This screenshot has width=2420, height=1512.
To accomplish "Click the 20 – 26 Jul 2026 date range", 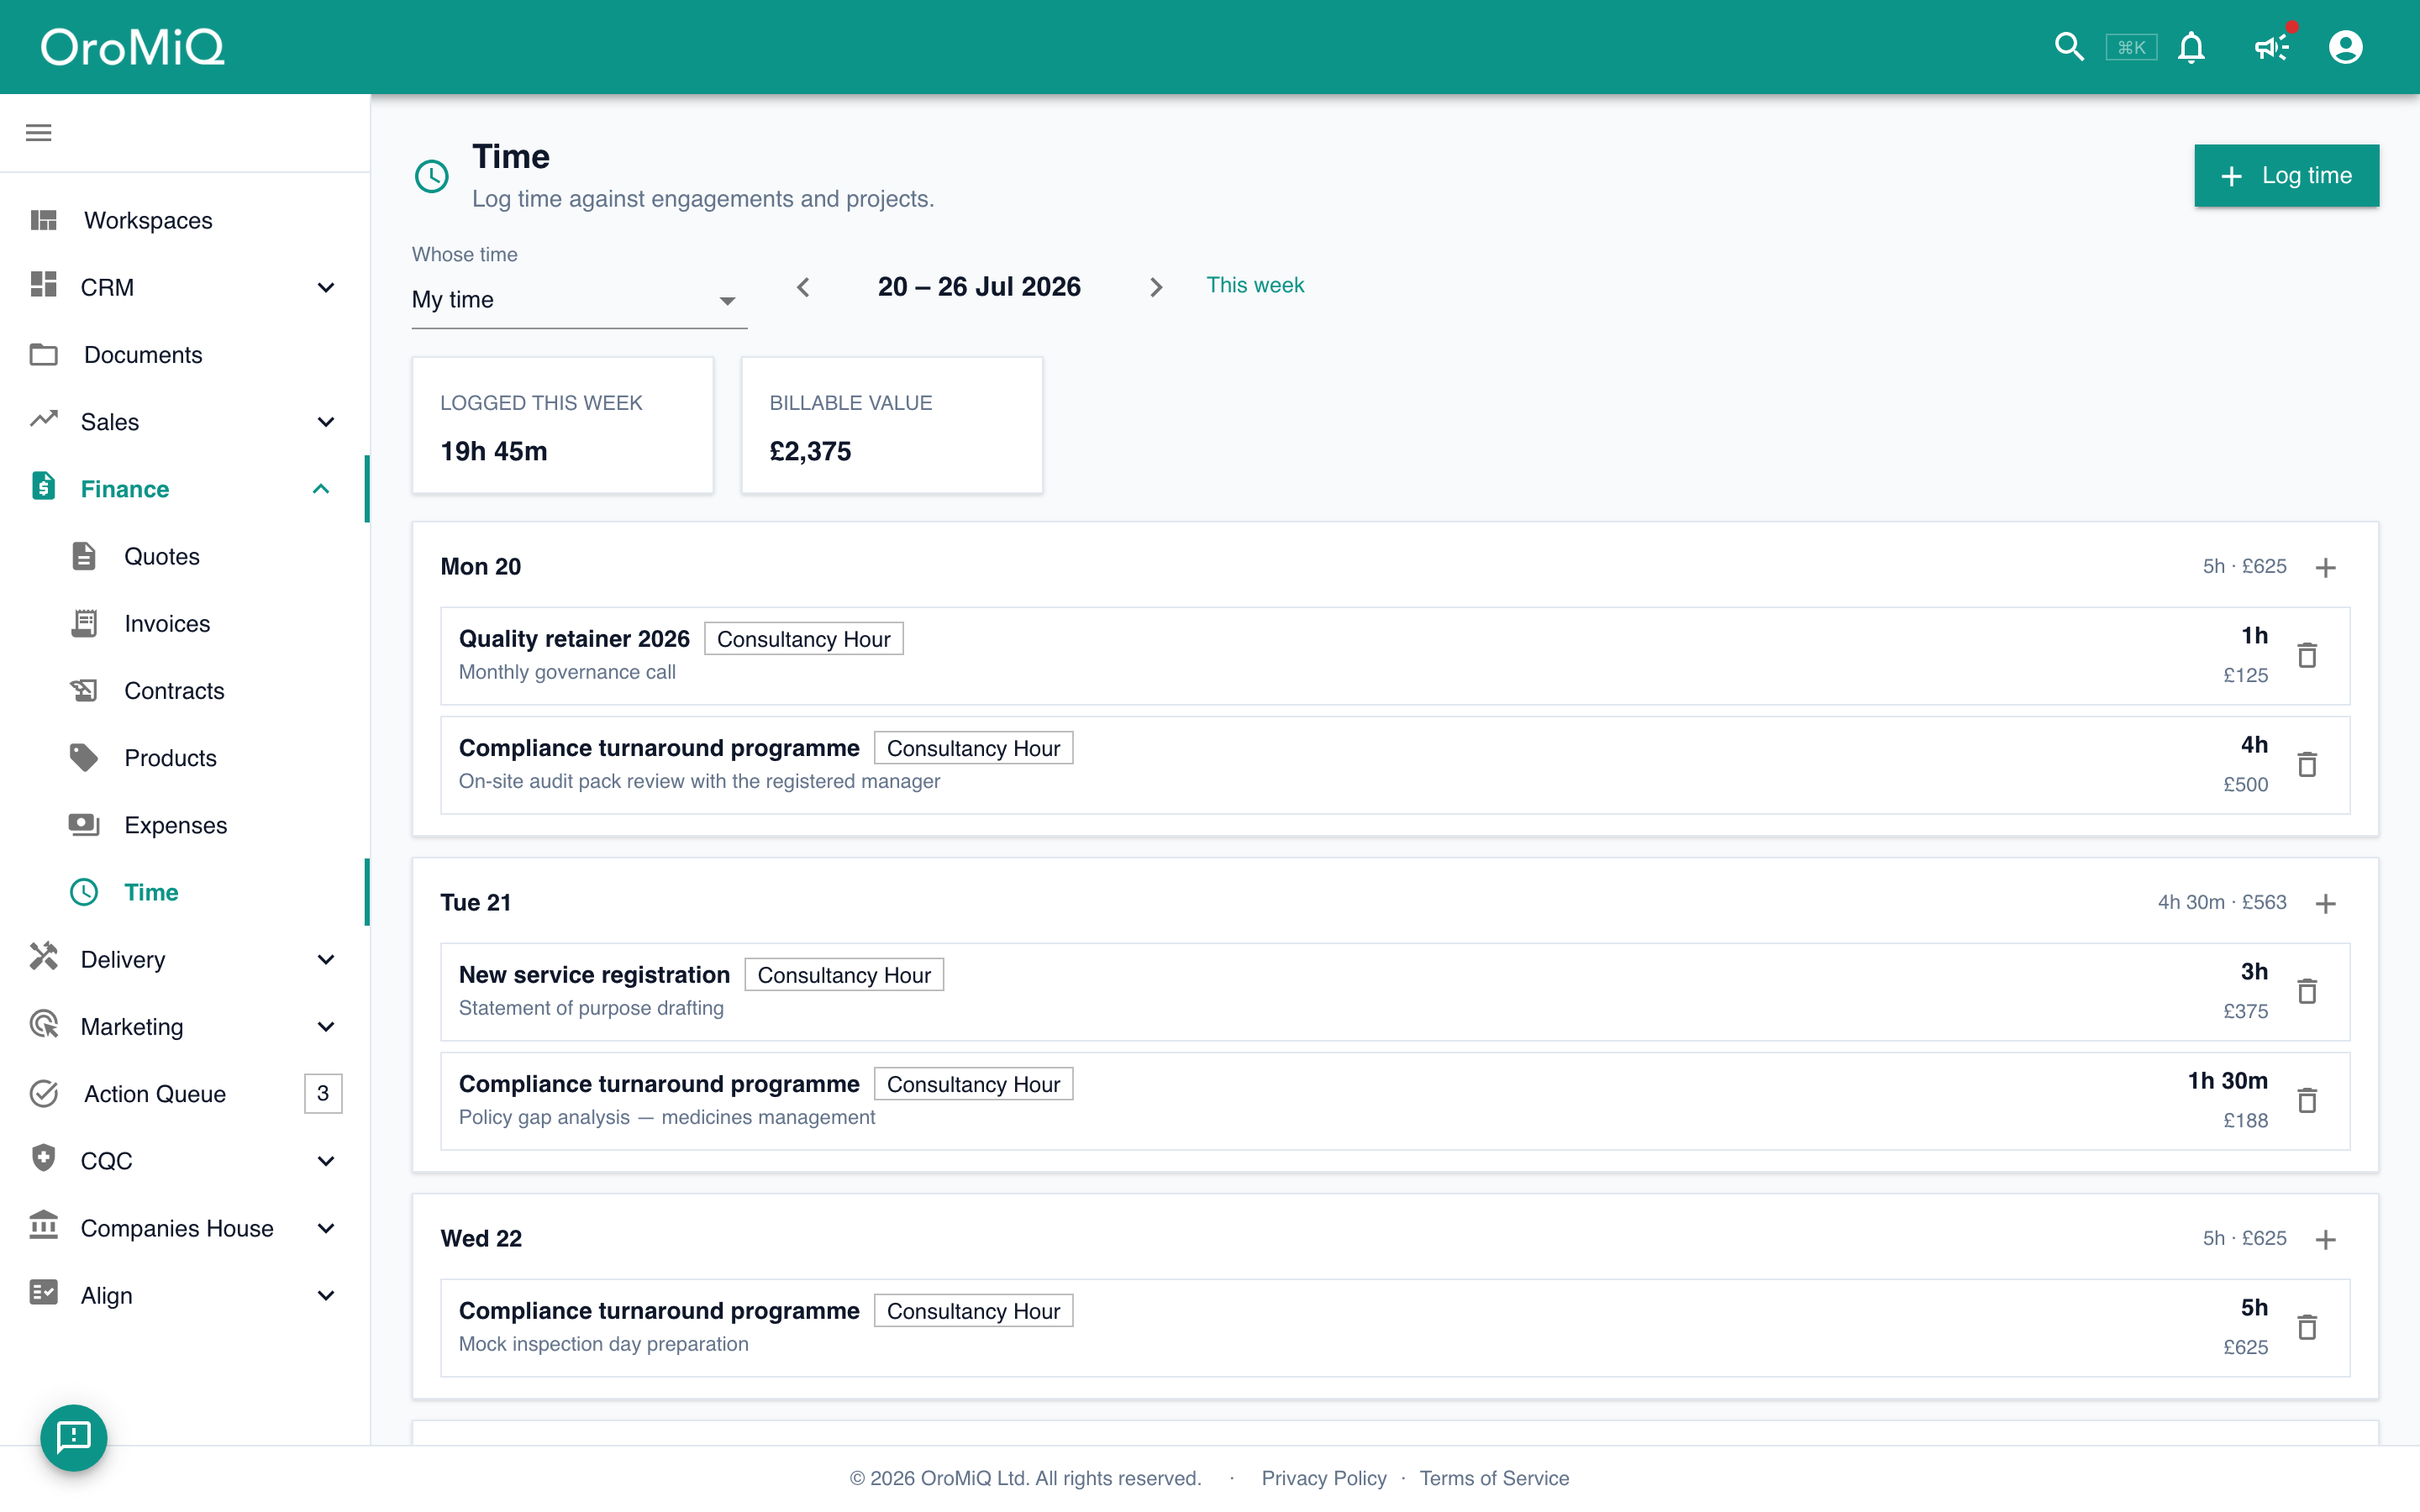I will pos(979,287).
